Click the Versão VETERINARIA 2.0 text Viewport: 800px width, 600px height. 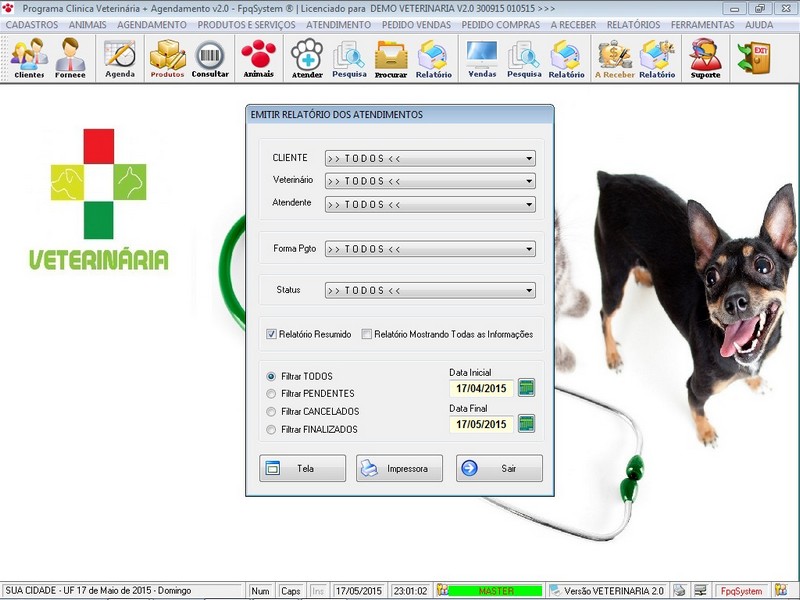click(x=614, y=591)
